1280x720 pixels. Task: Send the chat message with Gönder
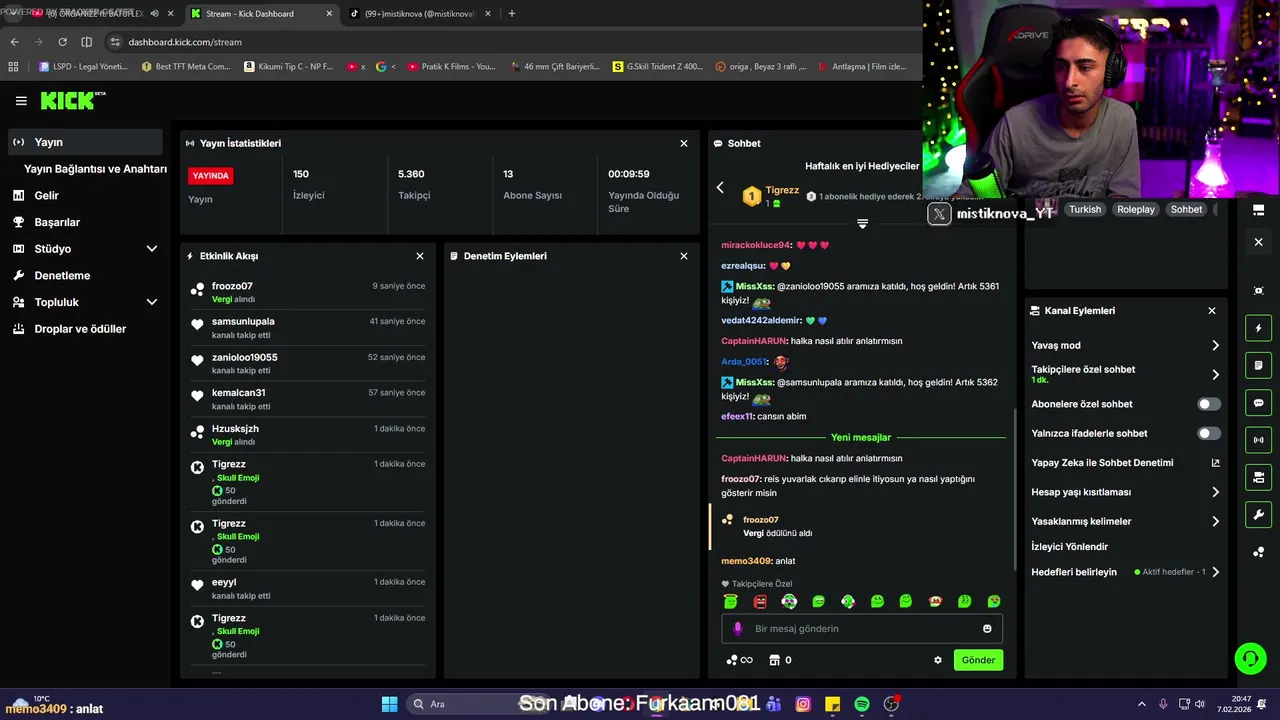tap(978, 660)
